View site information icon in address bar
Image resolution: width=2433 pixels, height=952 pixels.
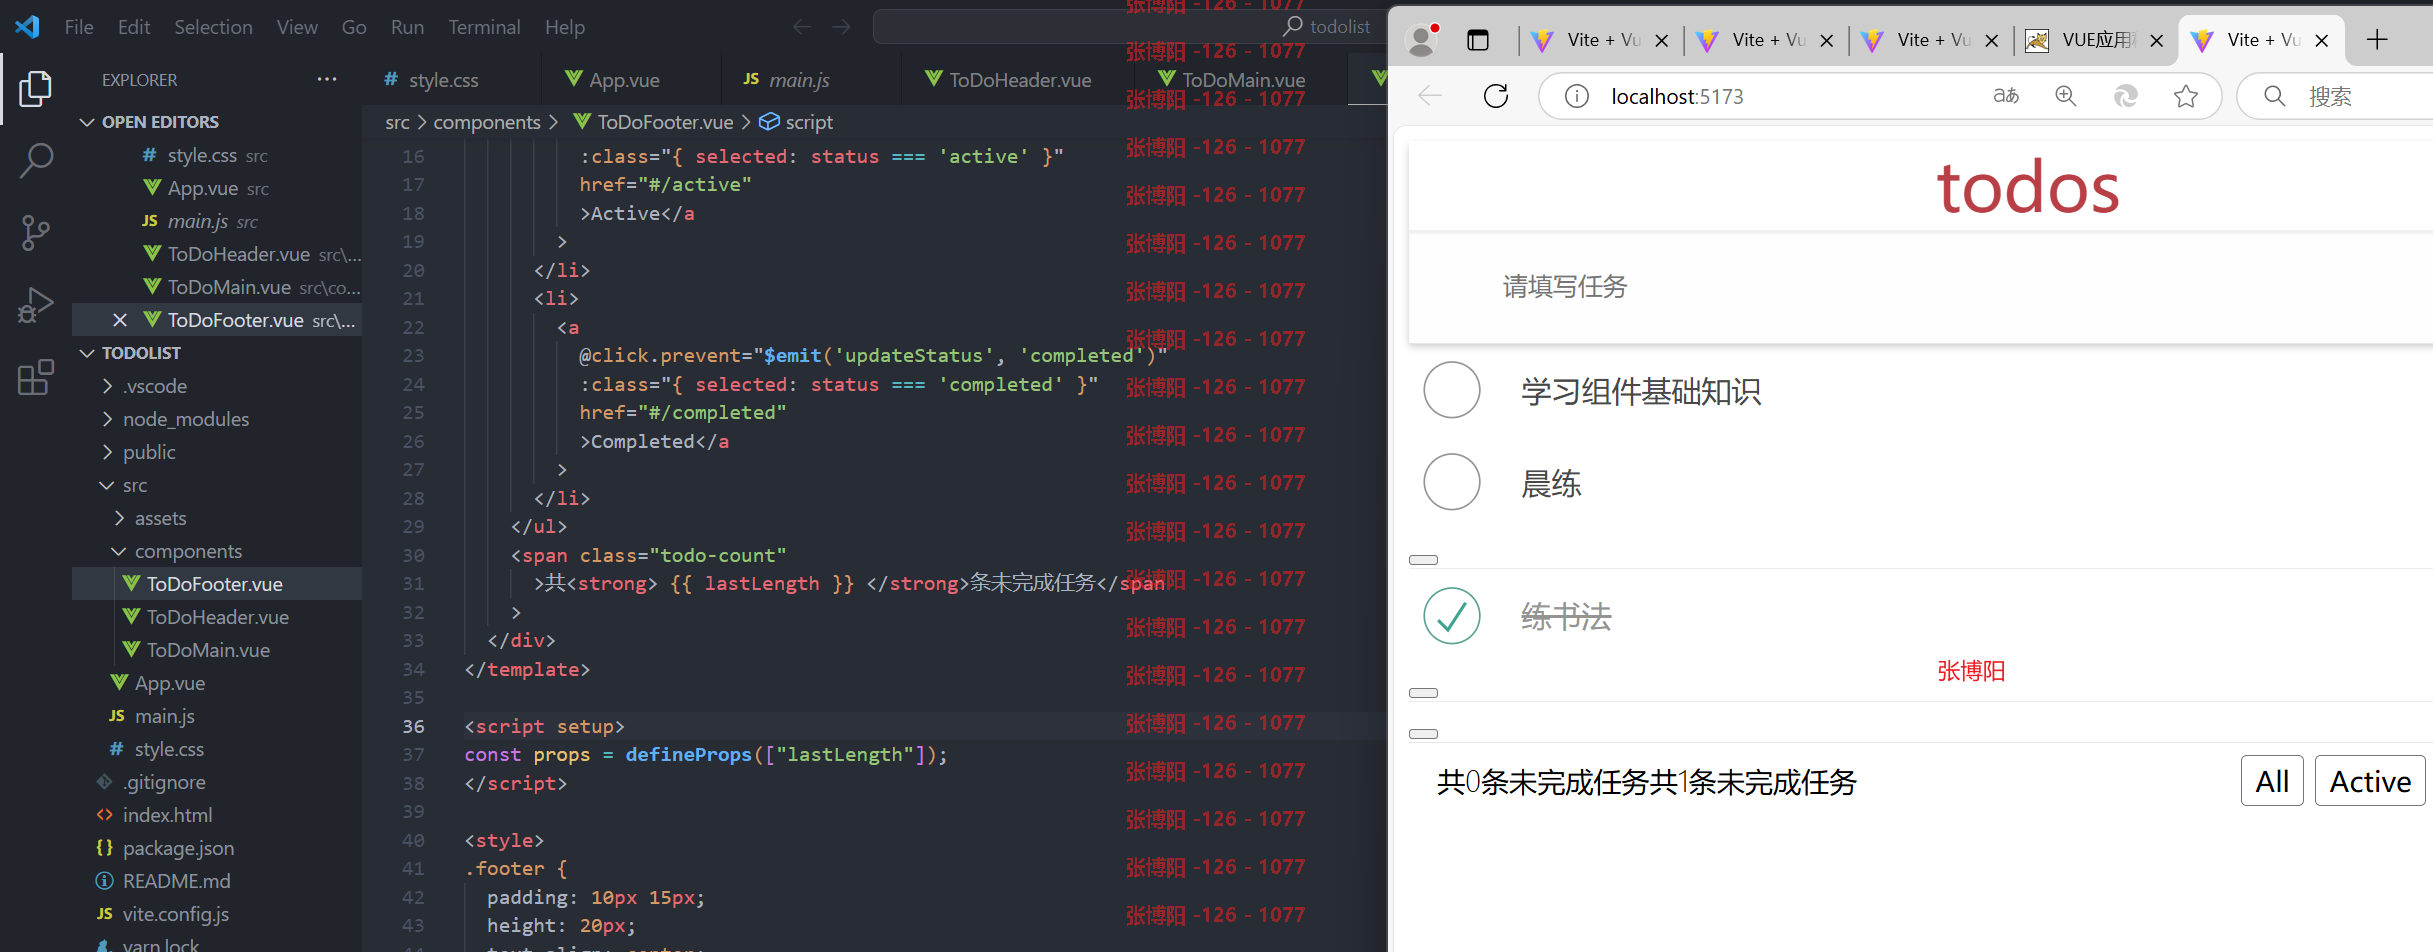1577,96
